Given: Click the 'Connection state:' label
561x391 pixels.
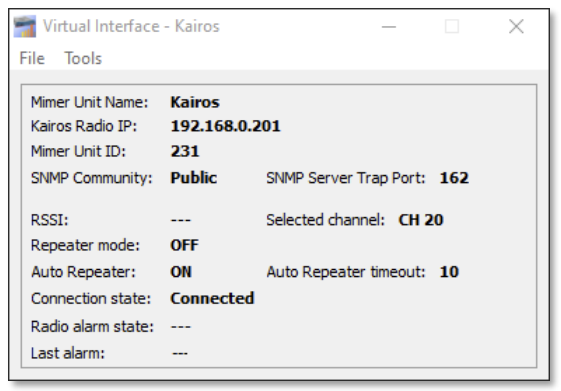Looking at the screenshot, I should [91, 298].
